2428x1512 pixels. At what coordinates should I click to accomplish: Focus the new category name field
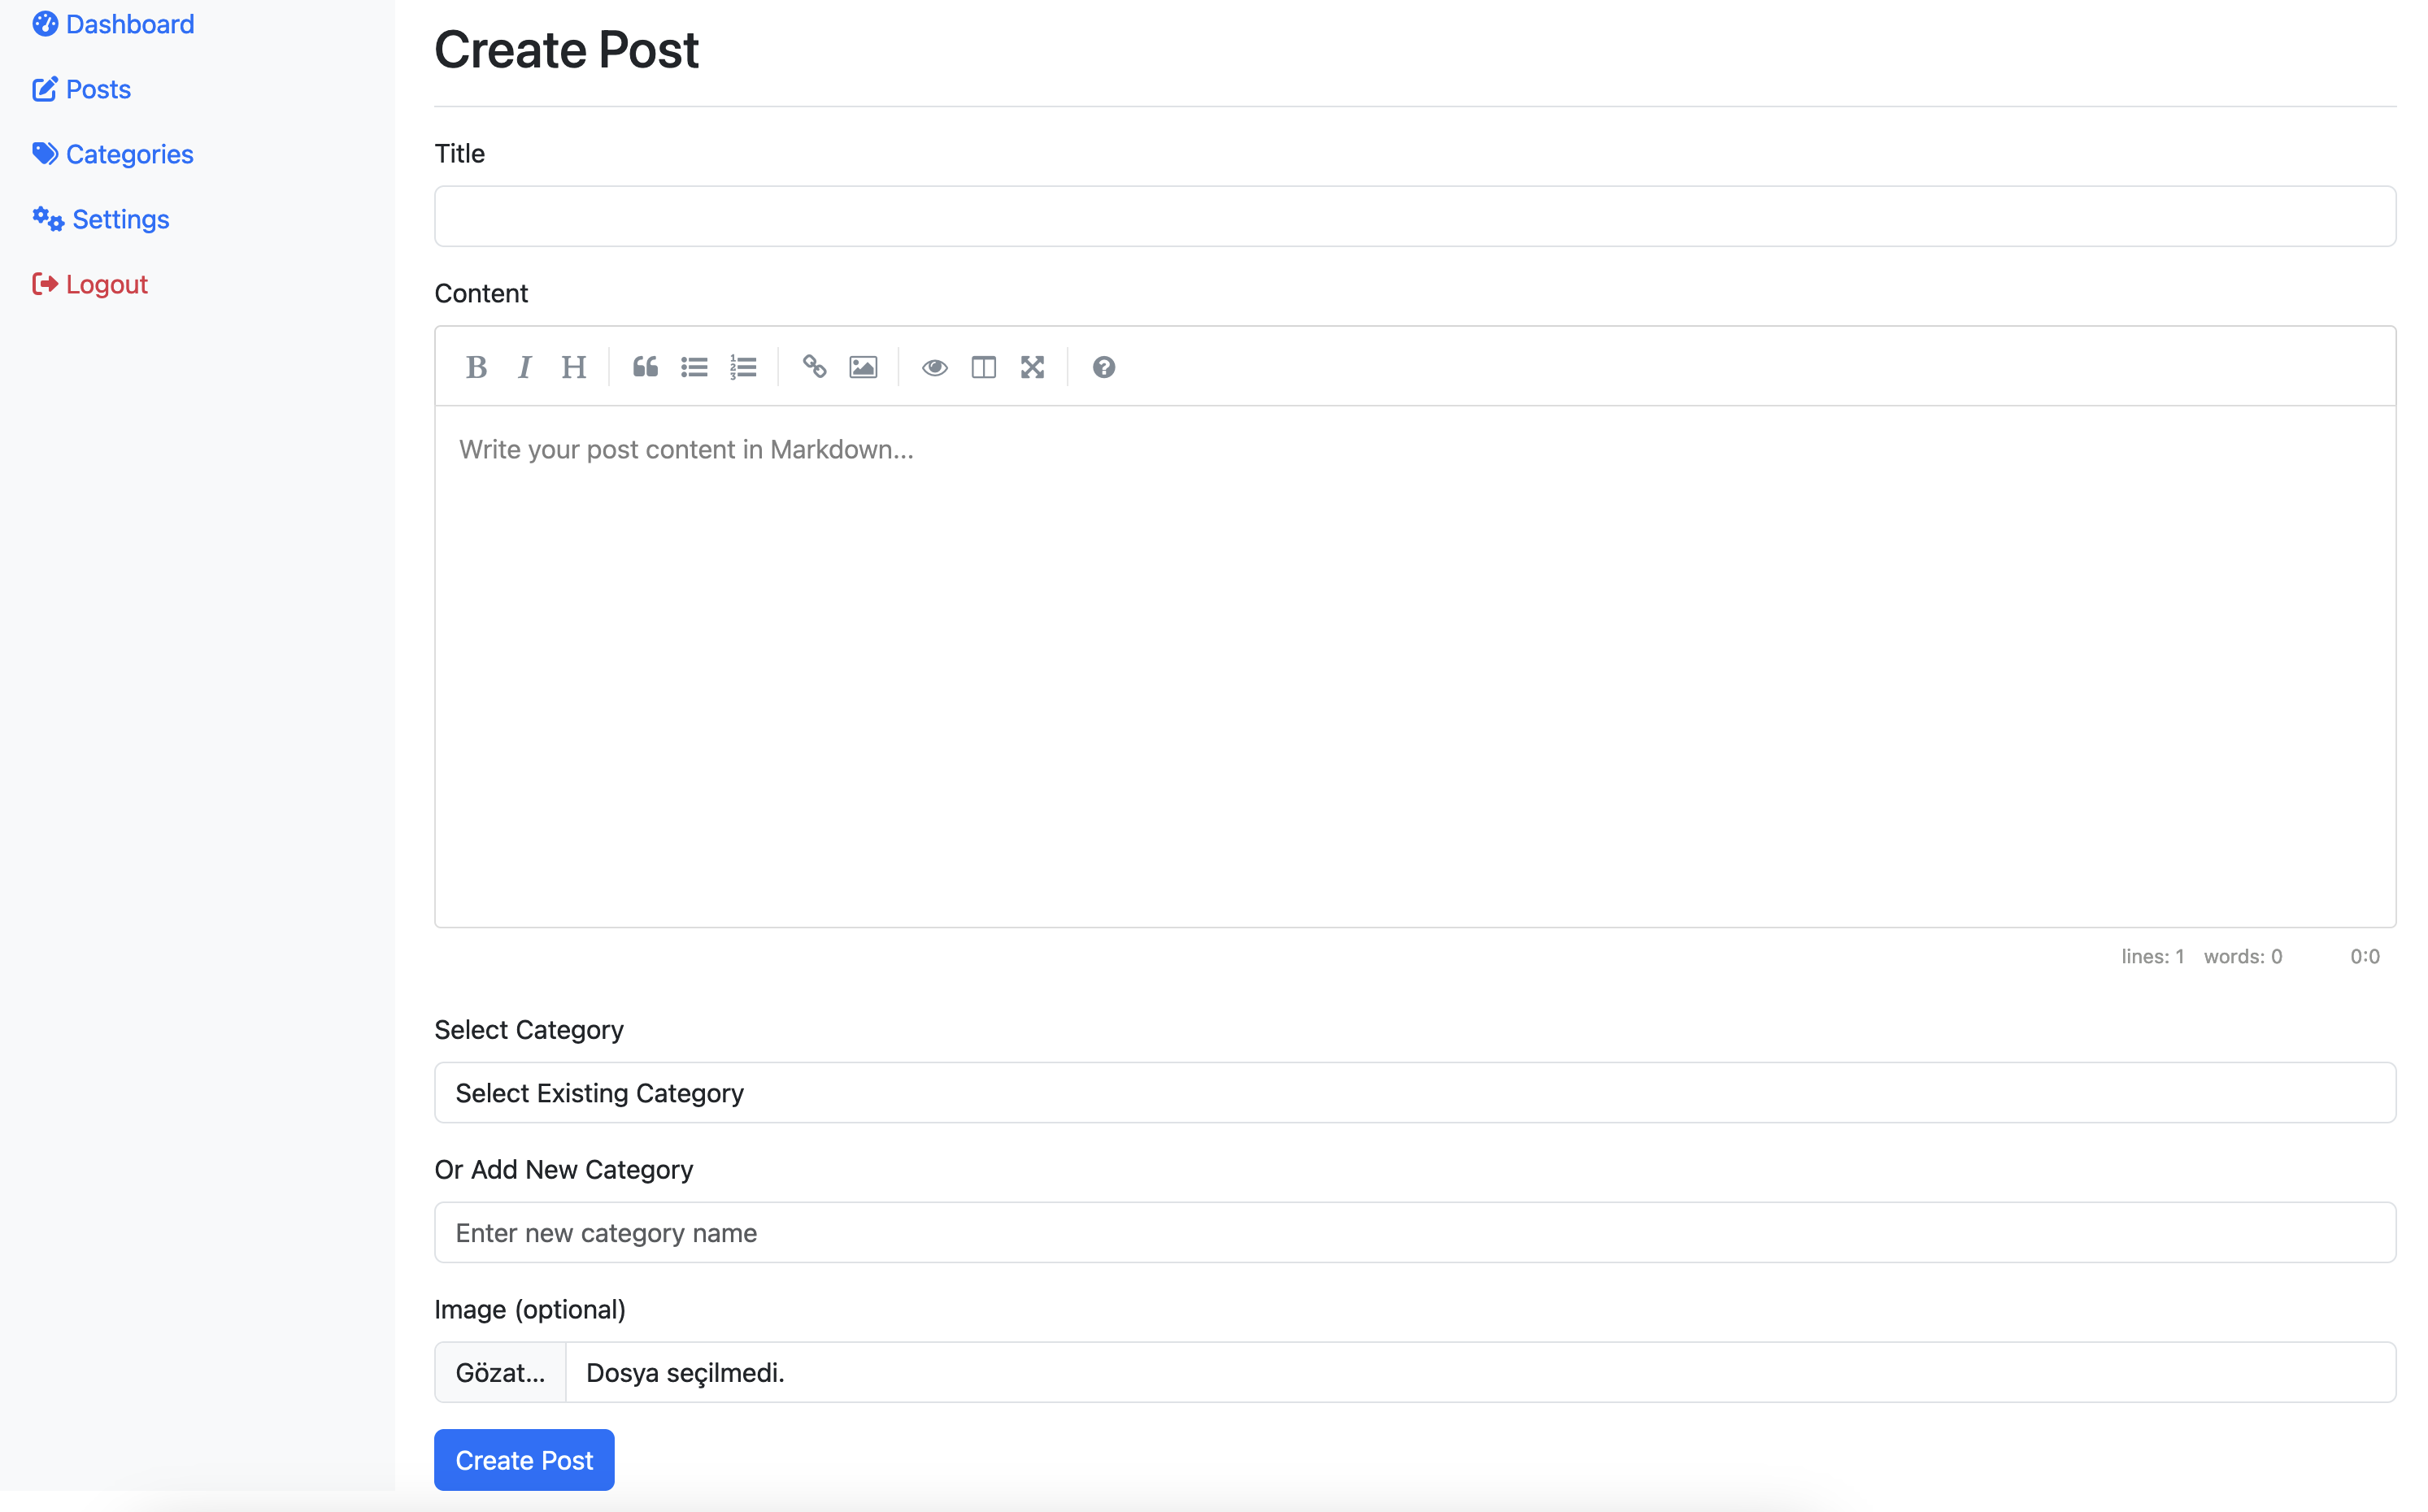[x=1415, y=1232]
